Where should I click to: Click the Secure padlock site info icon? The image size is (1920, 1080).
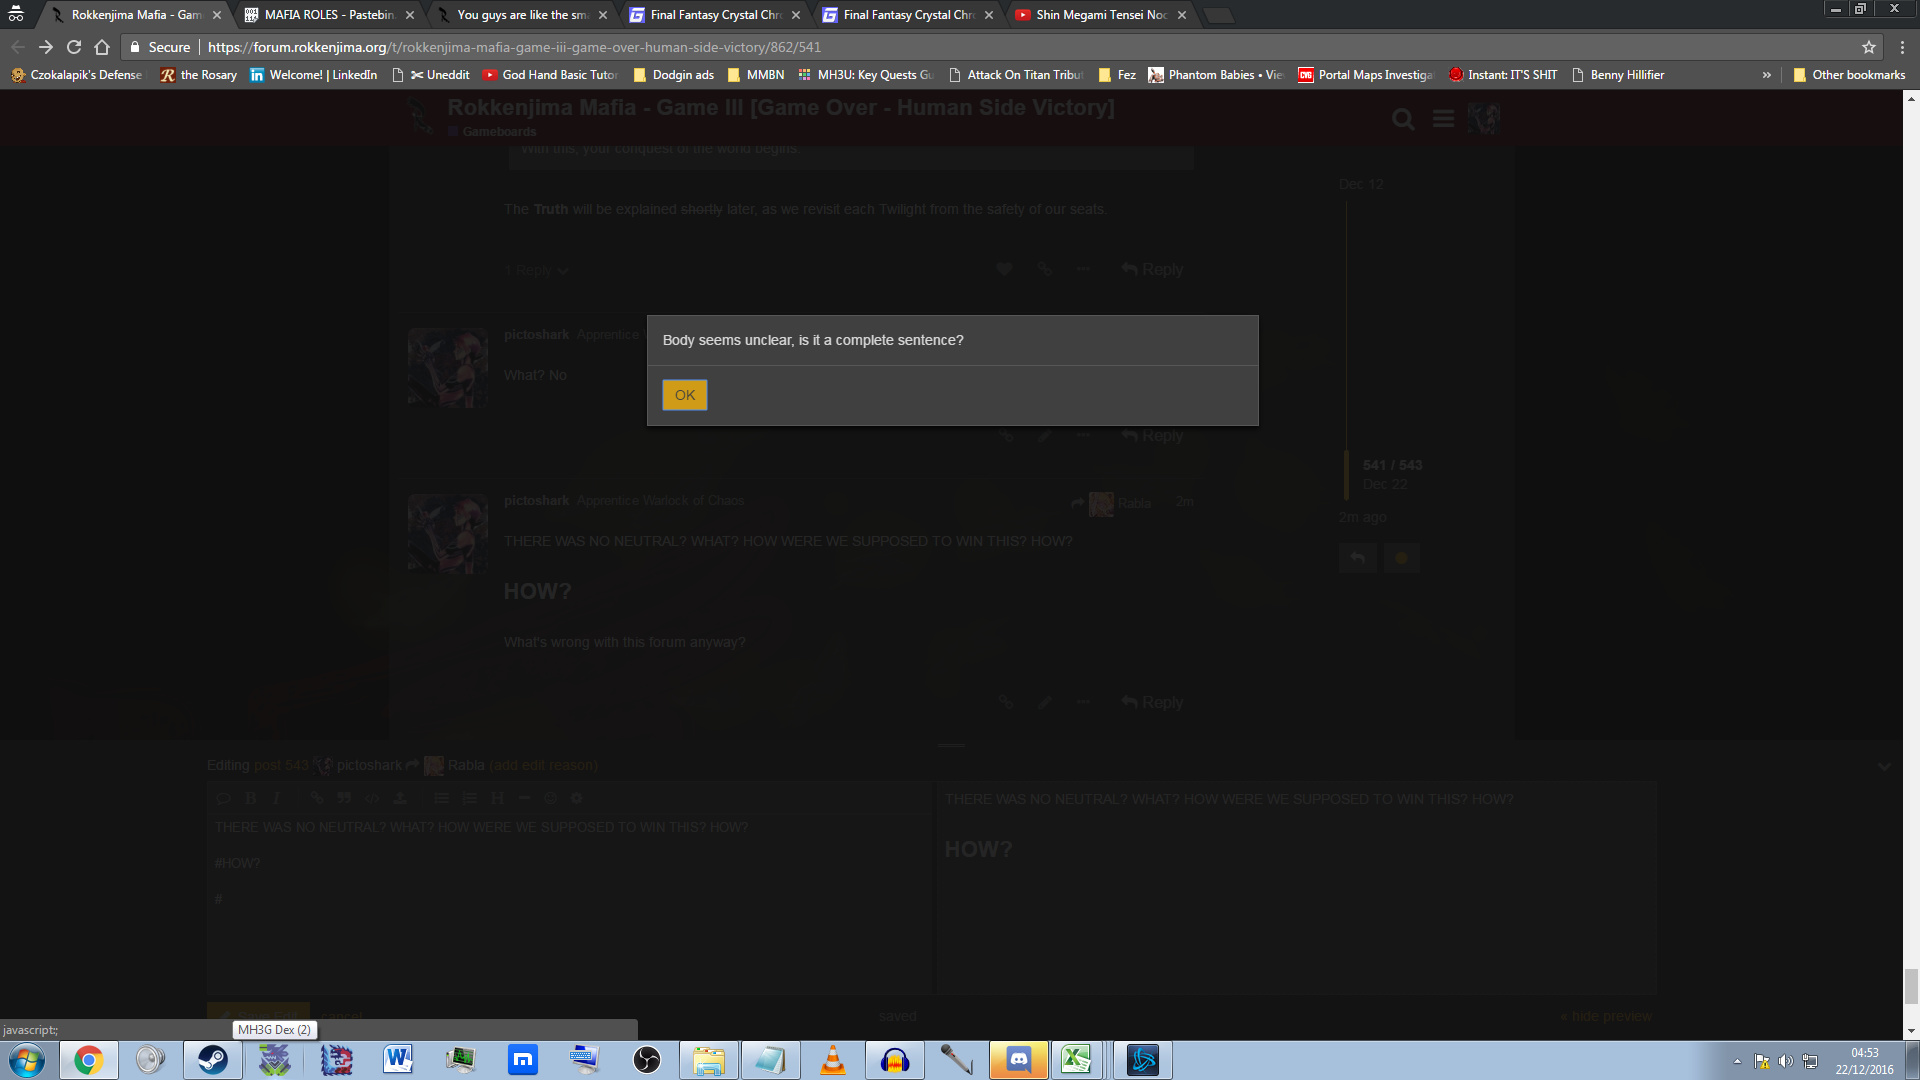(136, 47)
